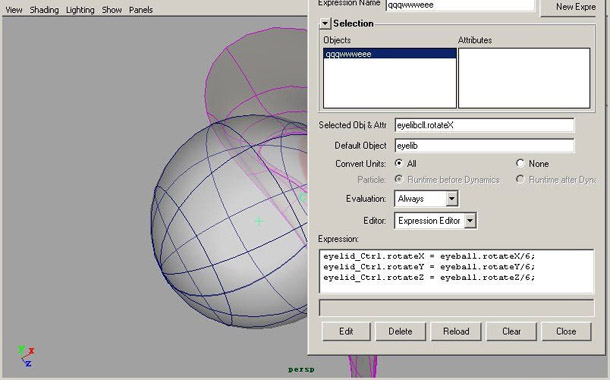Viewport: 610px width, 380px height.
Task: Click the Default Object field
Action: [484, 146]
